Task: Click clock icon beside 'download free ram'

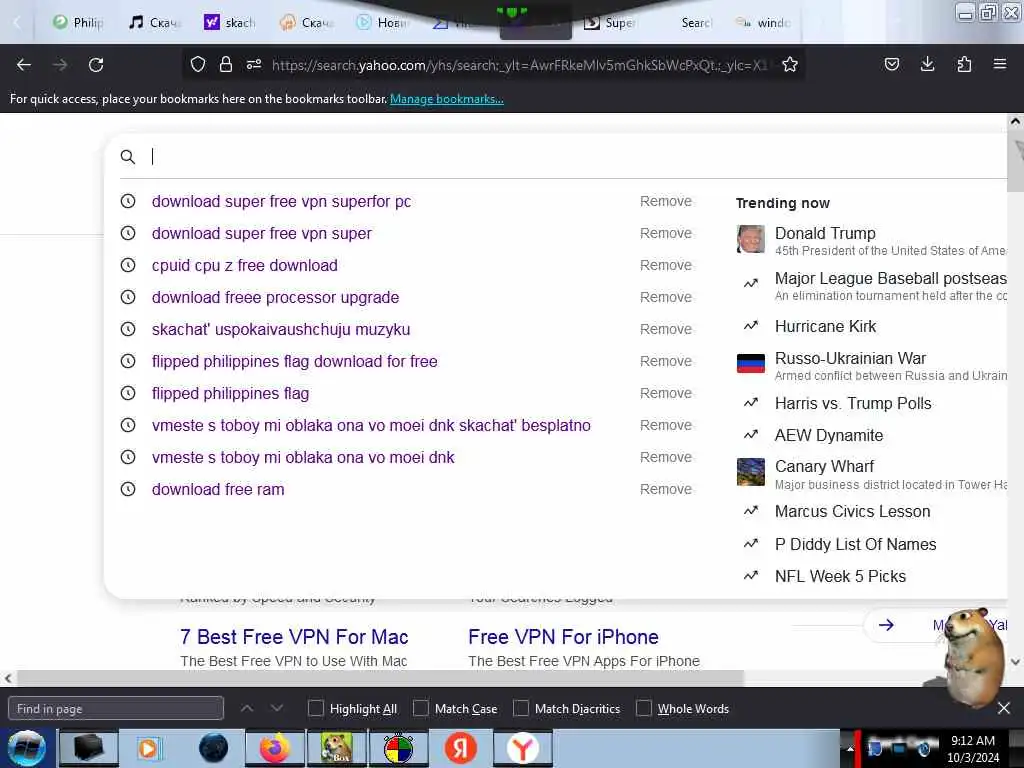Action: pyautogui.click(x=128, y=489)
